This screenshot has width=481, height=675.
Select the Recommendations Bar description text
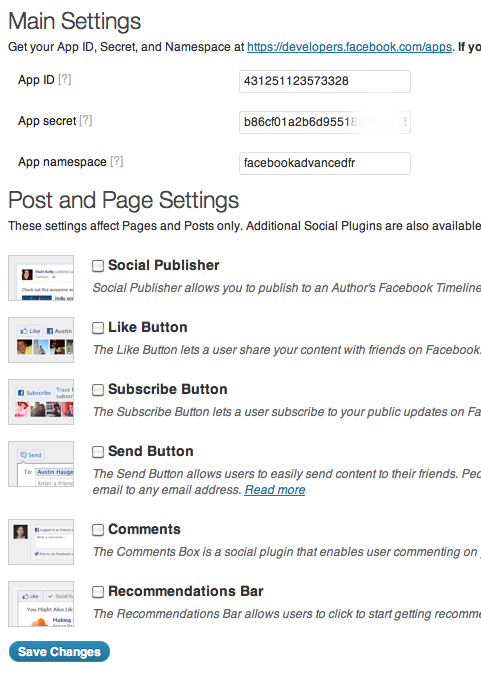coord(287,614)
